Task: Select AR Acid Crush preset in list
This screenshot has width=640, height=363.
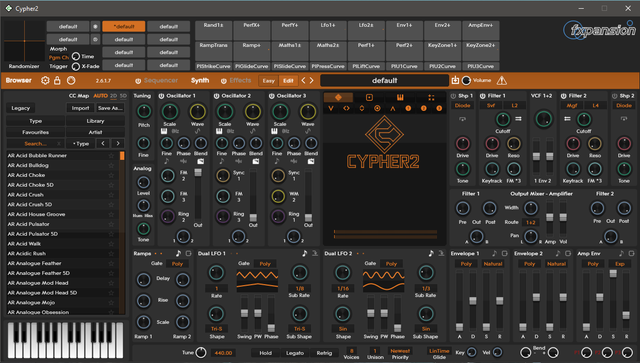Action: 63,195
